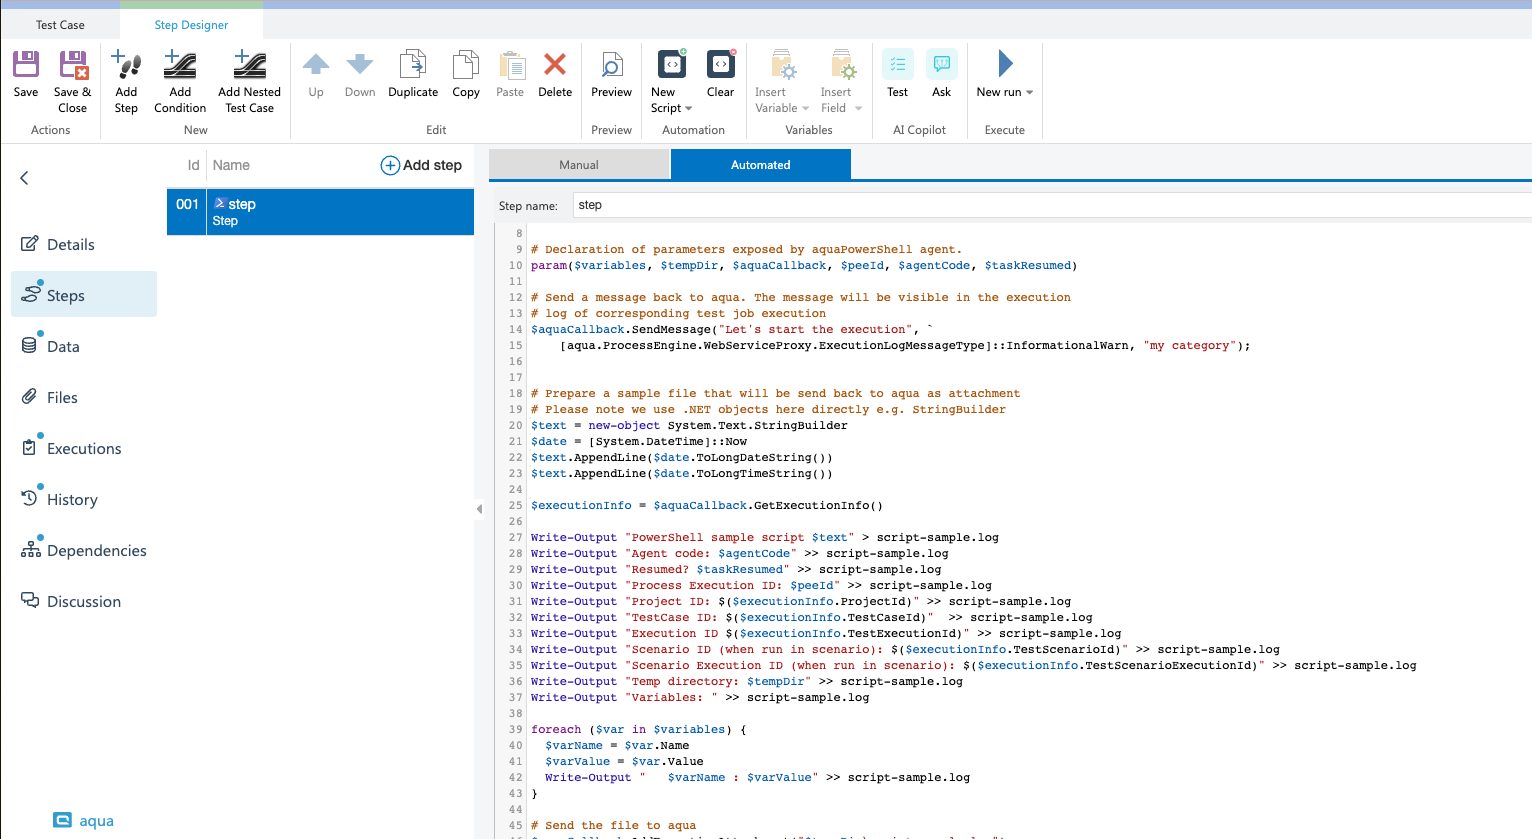Screen dimensions: 1532x839
Task: Expand the New run dropdown menu
Action: coord(1029,92)
